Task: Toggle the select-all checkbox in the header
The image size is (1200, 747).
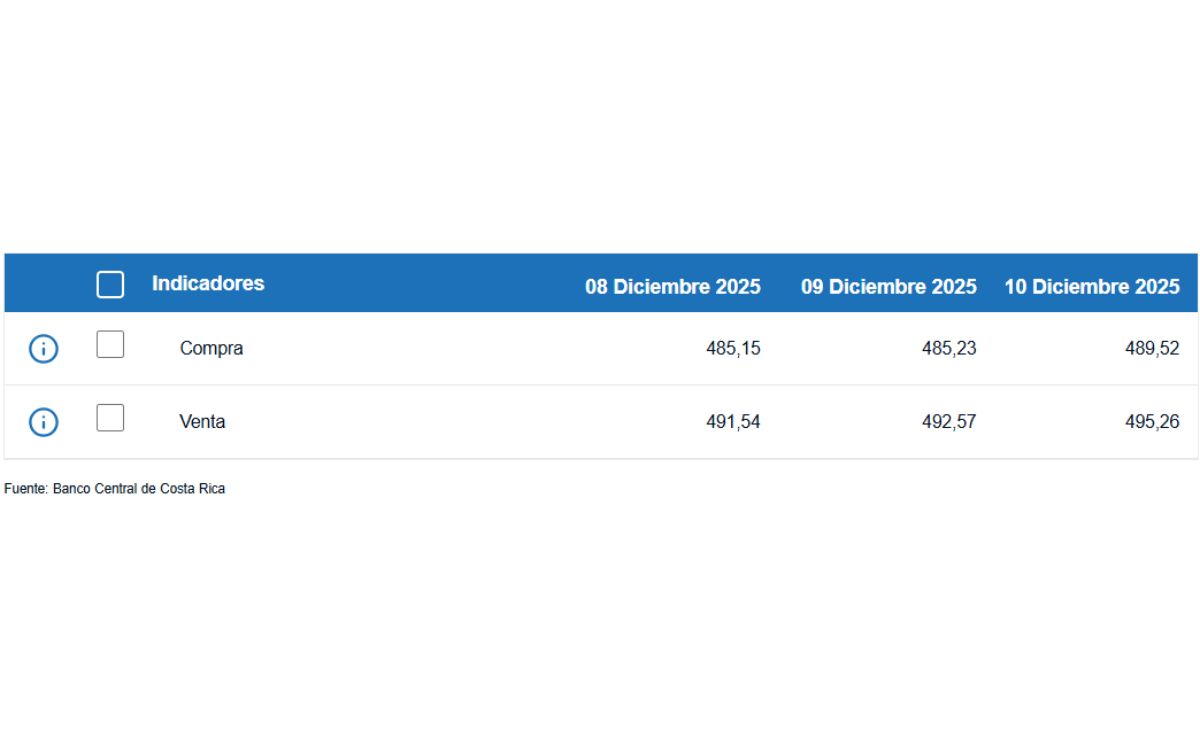Action: 110,284
